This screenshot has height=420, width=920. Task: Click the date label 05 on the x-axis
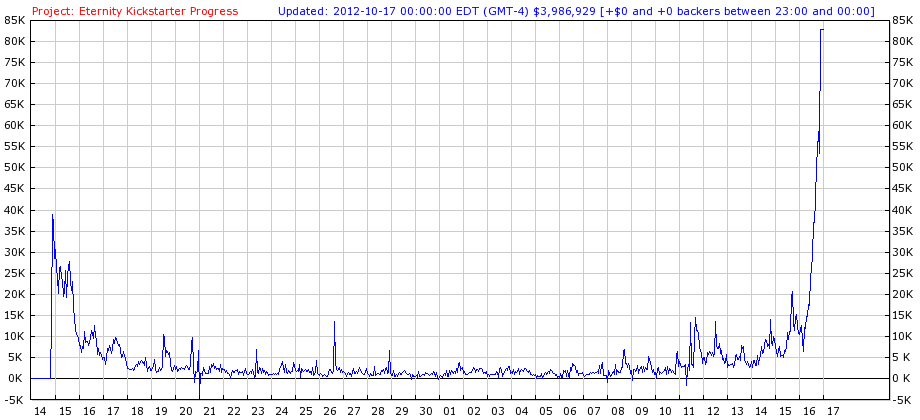tap(546, 411)
